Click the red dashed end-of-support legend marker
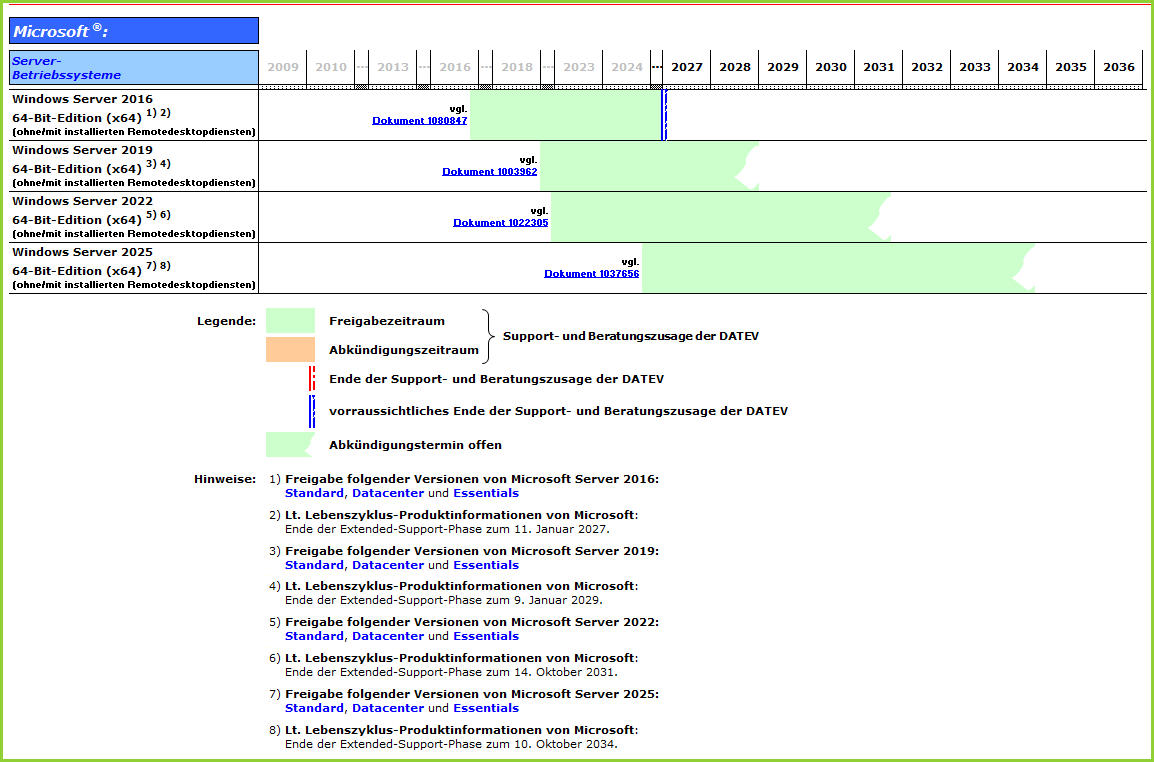The height and width of the screenshot is (762, 1154). (x=312, y=378)
